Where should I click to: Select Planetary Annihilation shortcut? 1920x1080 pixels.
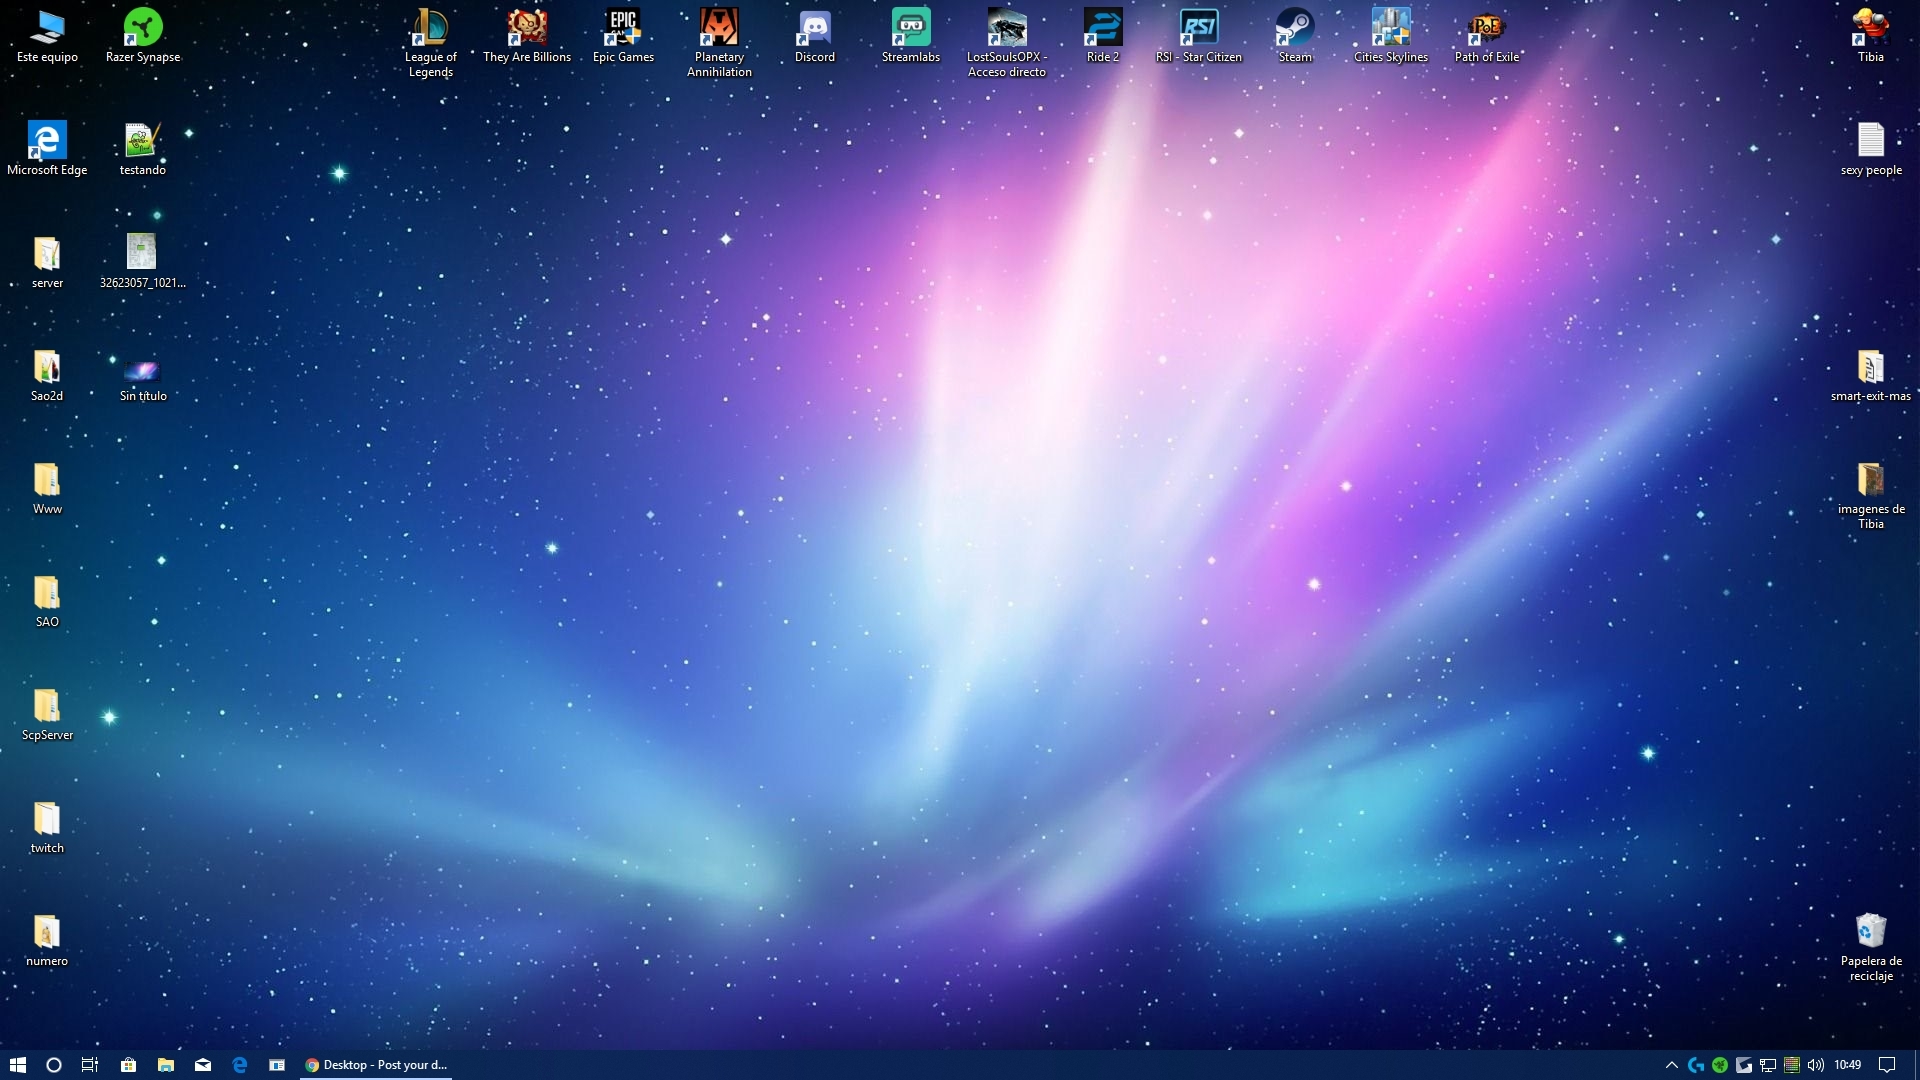pyautogui.click(x=719, y=43)
